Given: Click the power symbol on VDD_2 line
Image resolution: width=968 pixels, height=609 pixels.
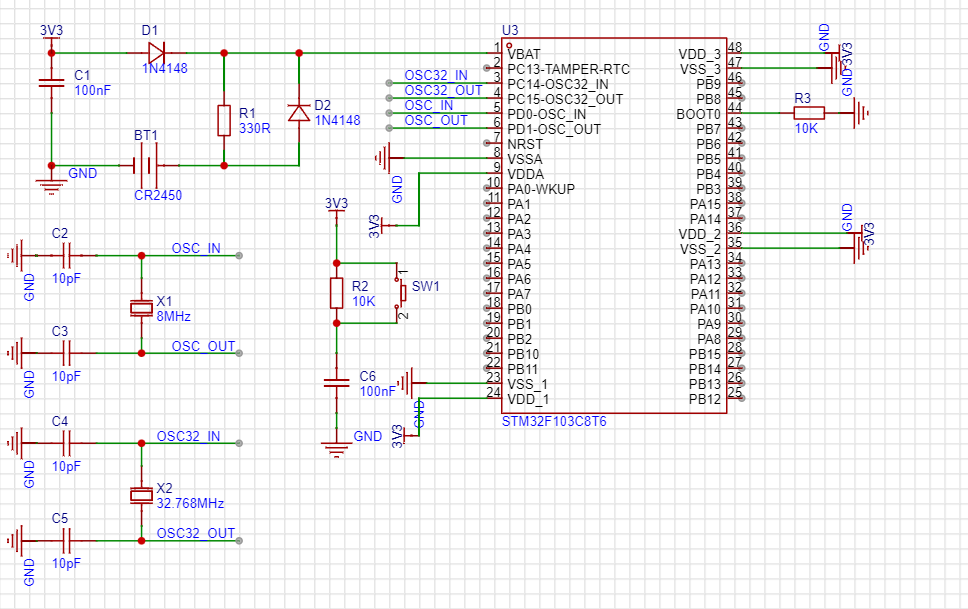Looking at the screenshot, I should pos(861,233).
